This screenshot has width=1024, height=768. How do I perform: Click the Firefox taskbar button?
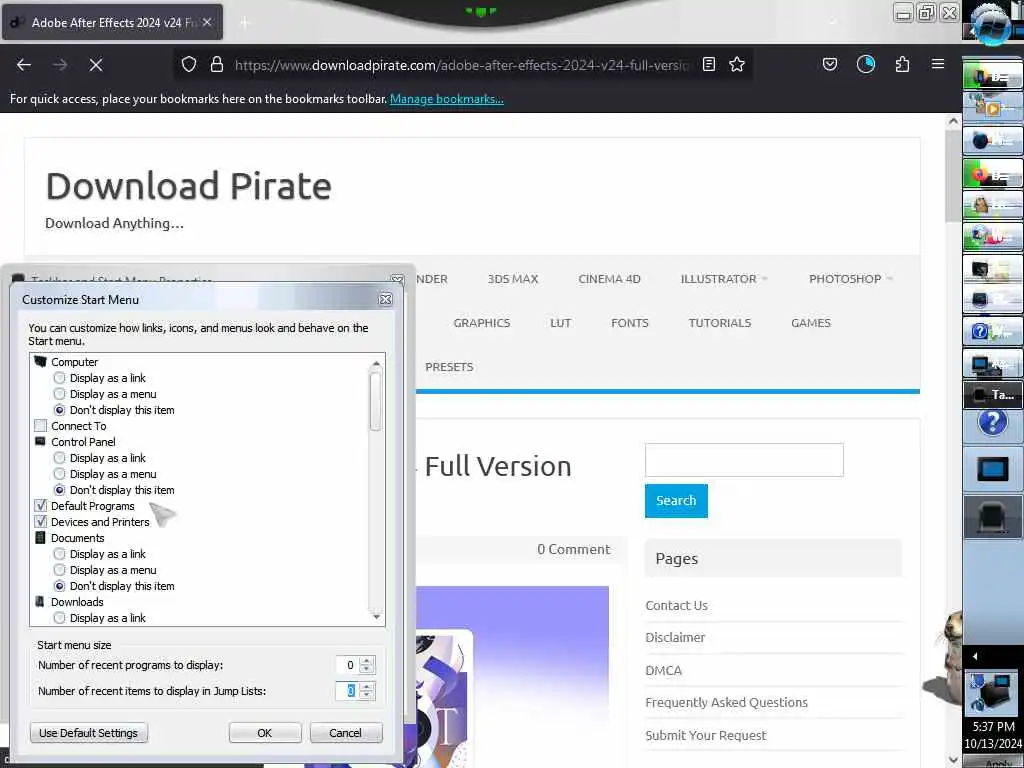(993, 173)
